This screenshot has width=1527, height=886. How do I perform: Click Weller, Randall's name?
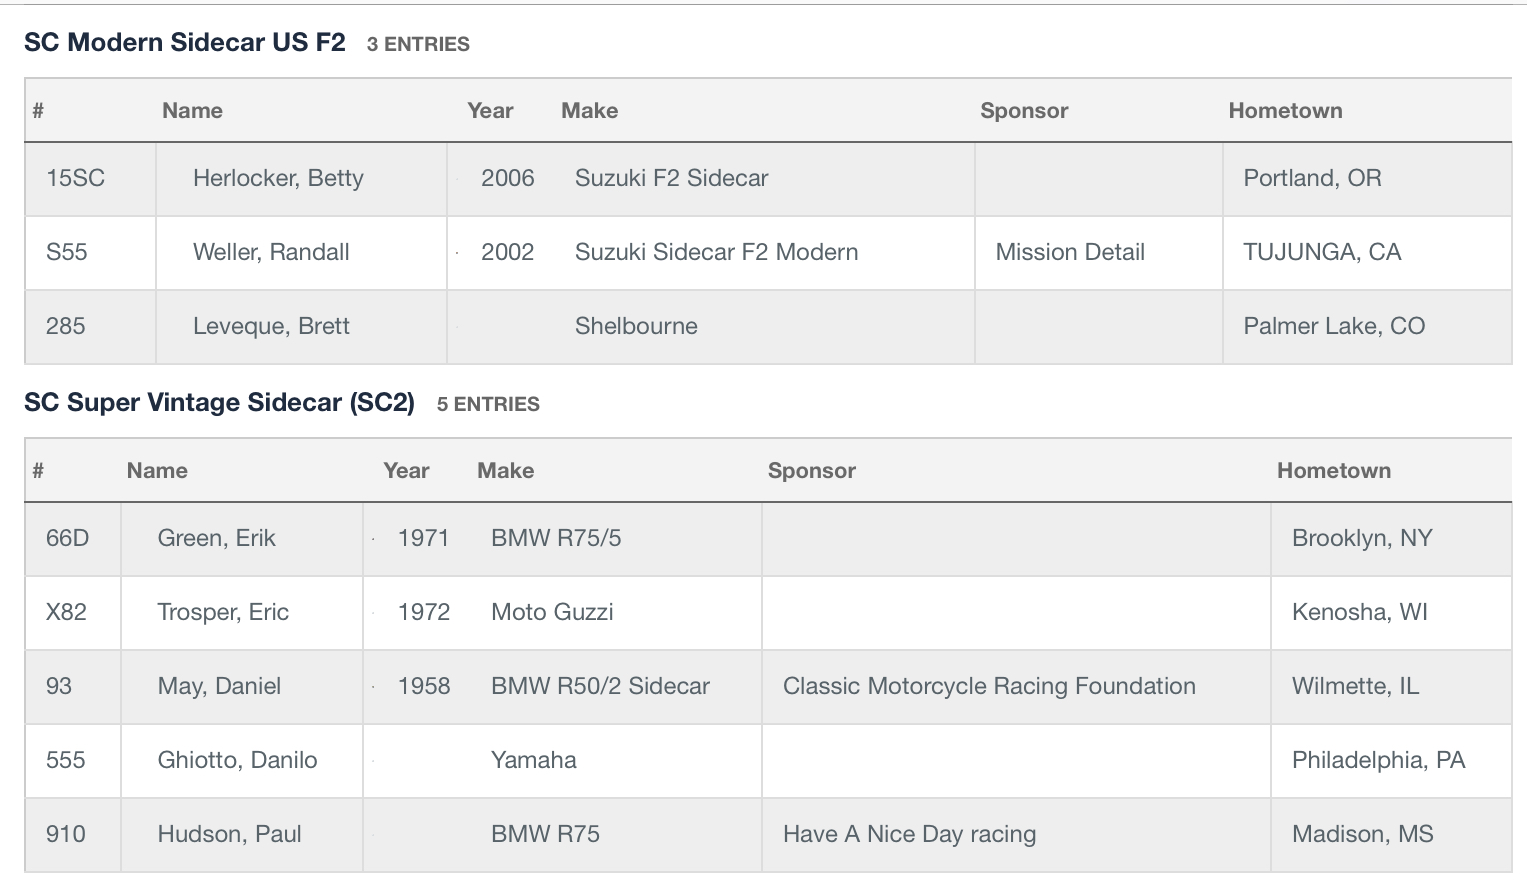[271, 252]
